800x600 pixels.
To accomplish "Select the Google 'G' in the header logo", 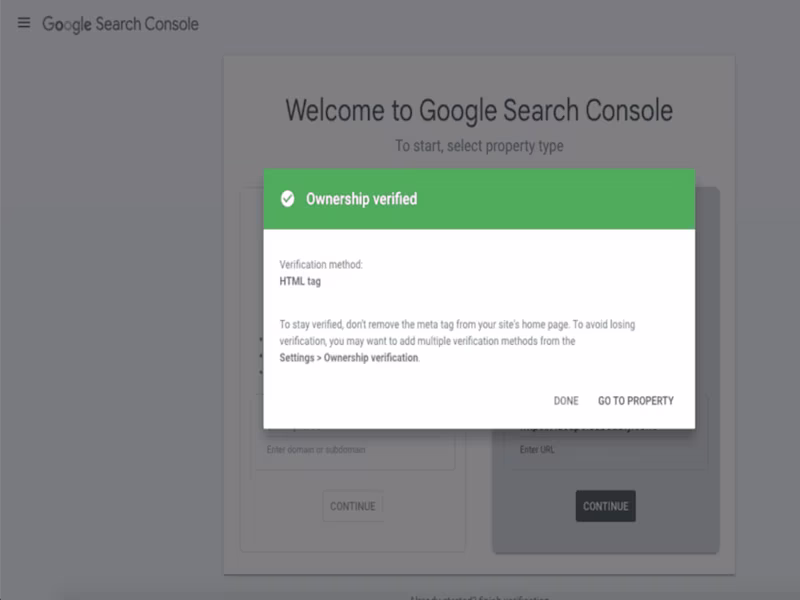I will (45, 24).
